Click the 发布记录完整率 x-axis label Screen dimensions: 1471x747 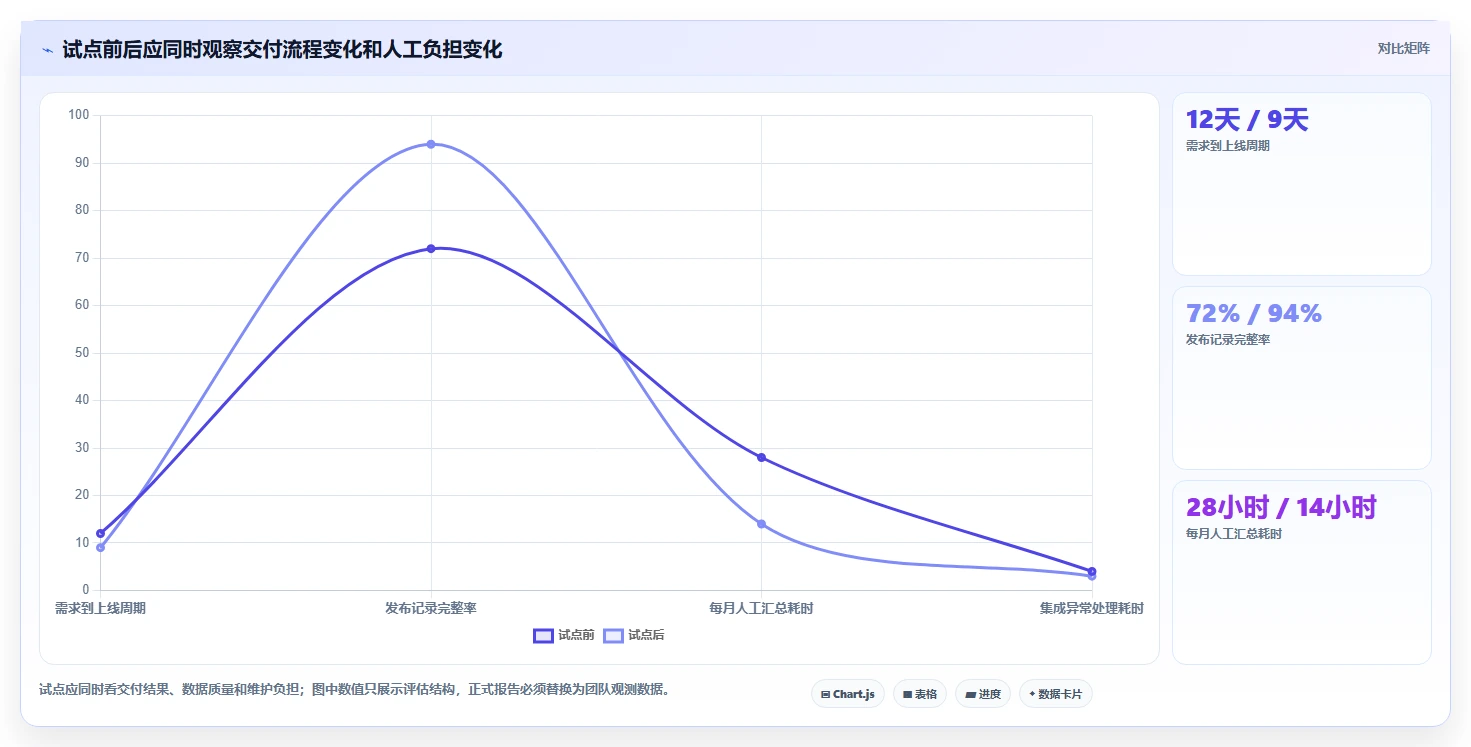coord(431,608)
